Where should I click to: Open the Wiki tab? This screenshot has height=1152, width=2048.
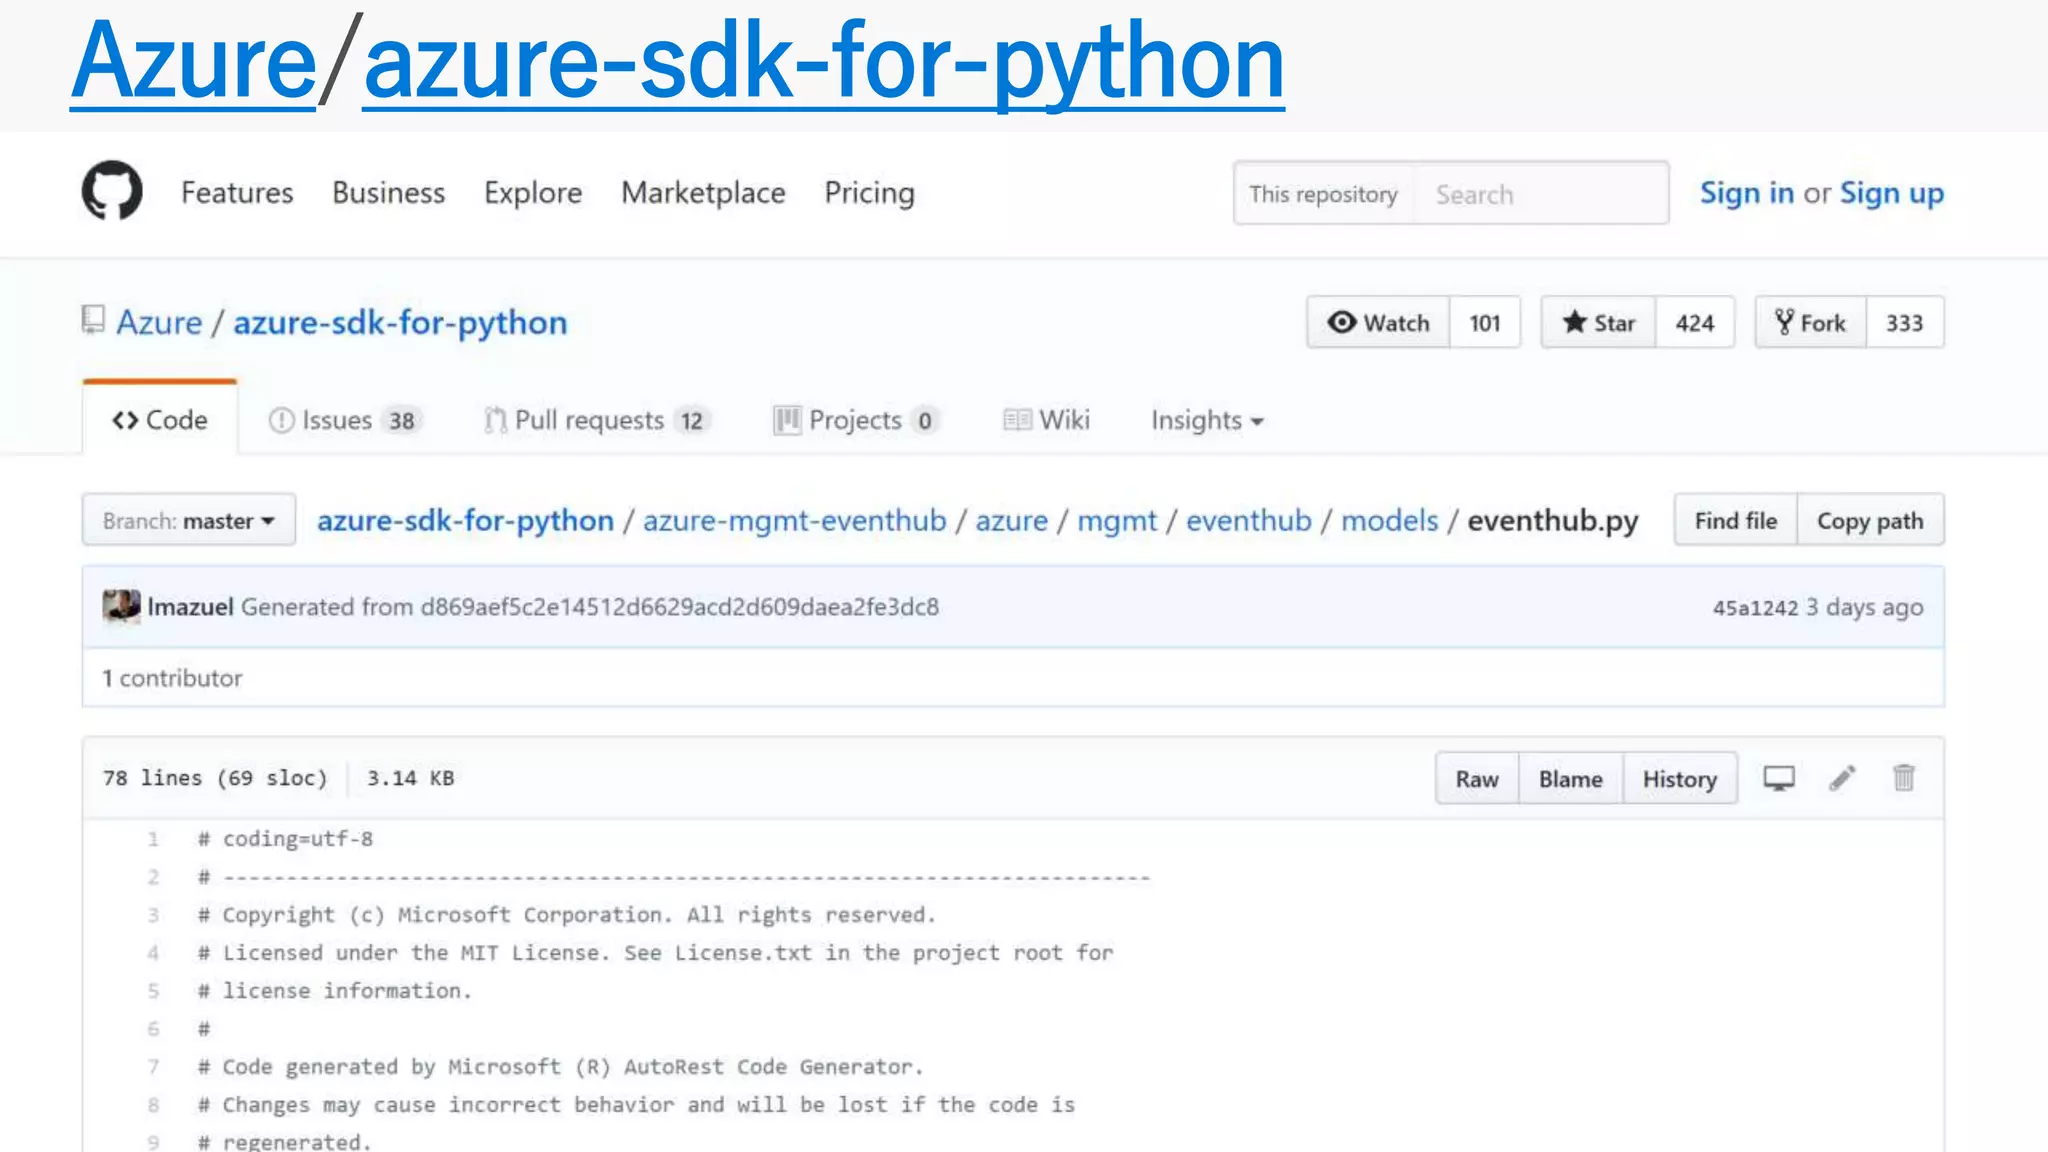pyautogui.click(x=1046, y=420)
